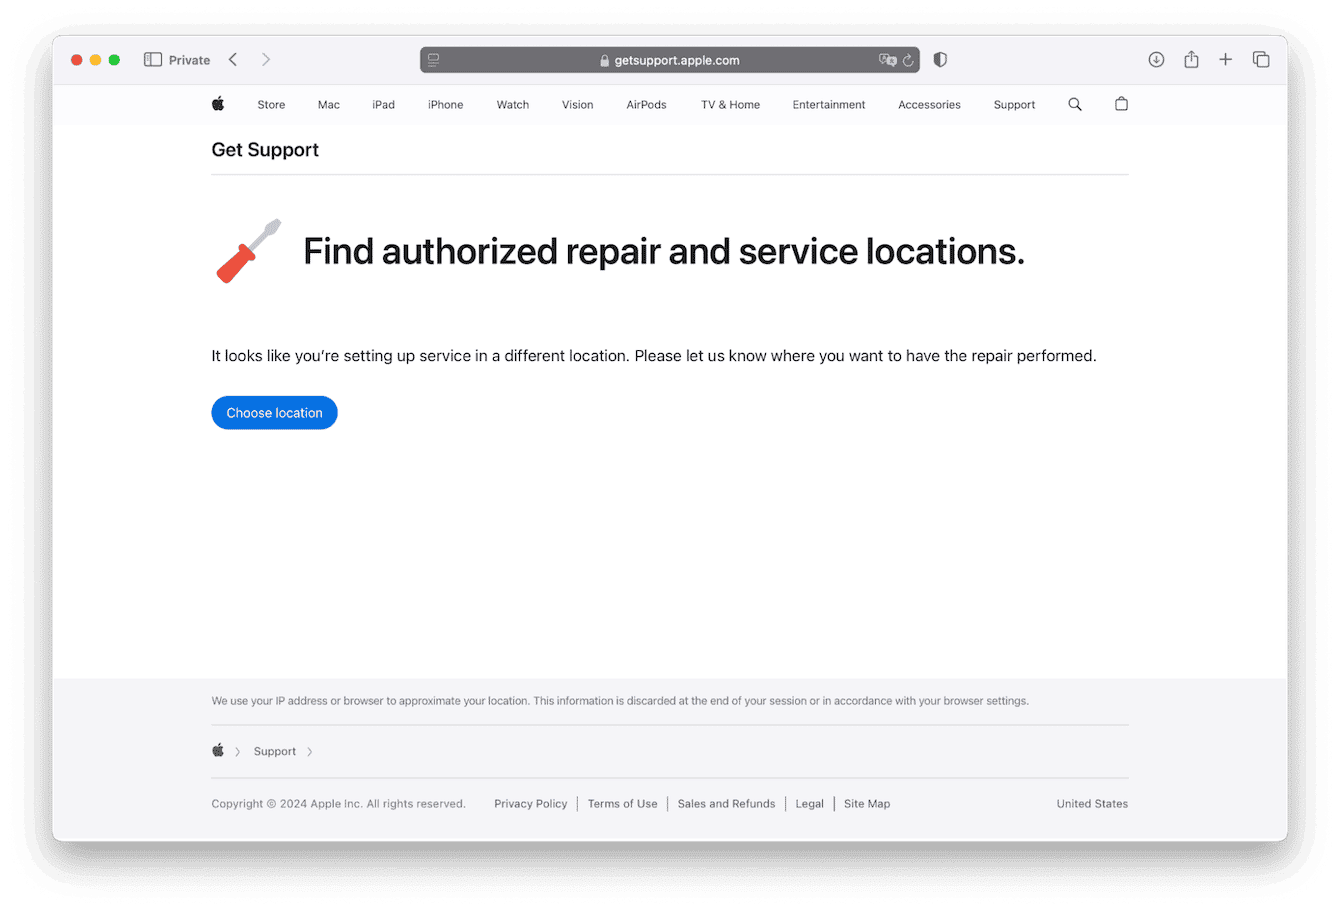Show tab overview icon
1340x911 pixels.
point(1261,59)
